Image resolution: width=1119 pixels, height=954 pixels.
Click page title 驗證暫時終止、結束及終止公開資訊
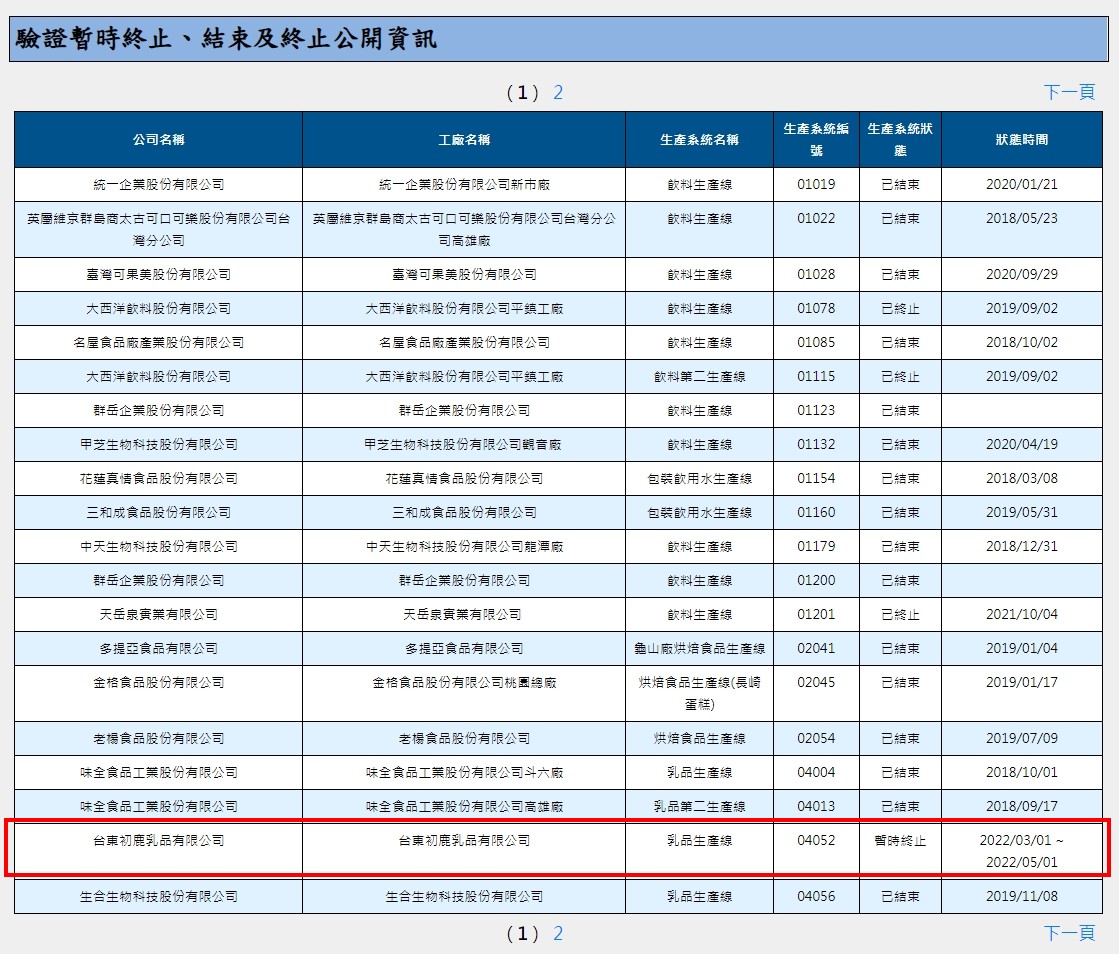click(226, 39)
